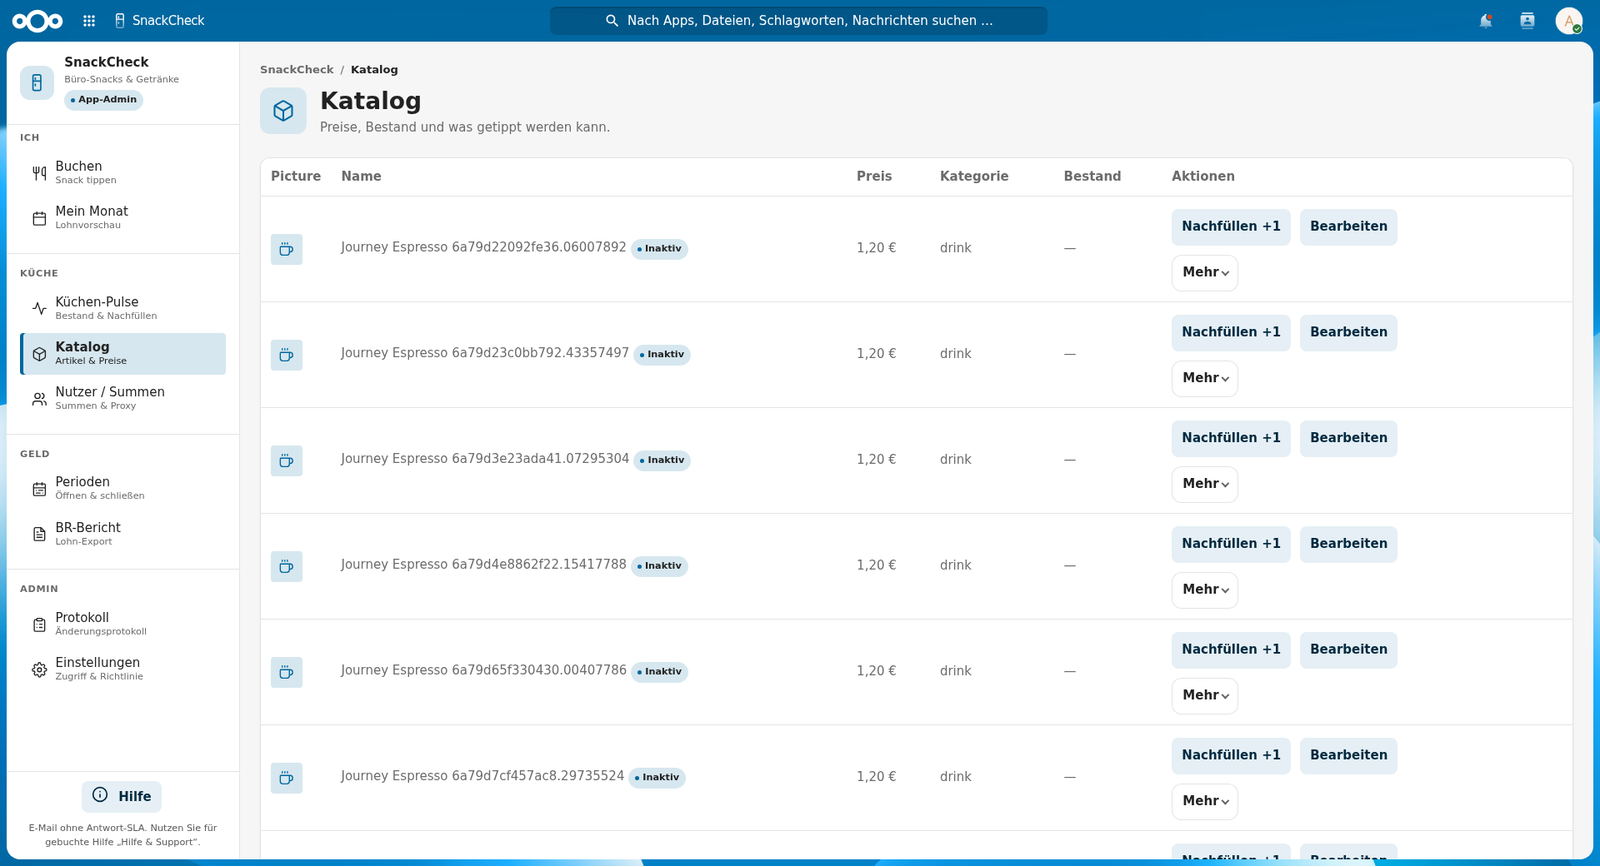Click Nachfüllen +1 for Espresso 6a79d23c0bb792
This screenshot has height=867, width=1600.
[1231, 333]
